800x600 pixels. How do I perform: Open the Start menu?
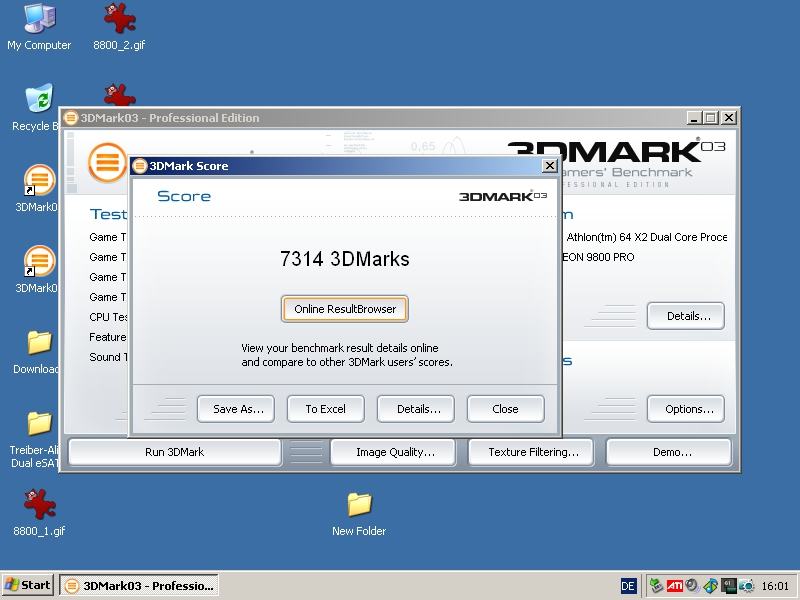(28, 585)
